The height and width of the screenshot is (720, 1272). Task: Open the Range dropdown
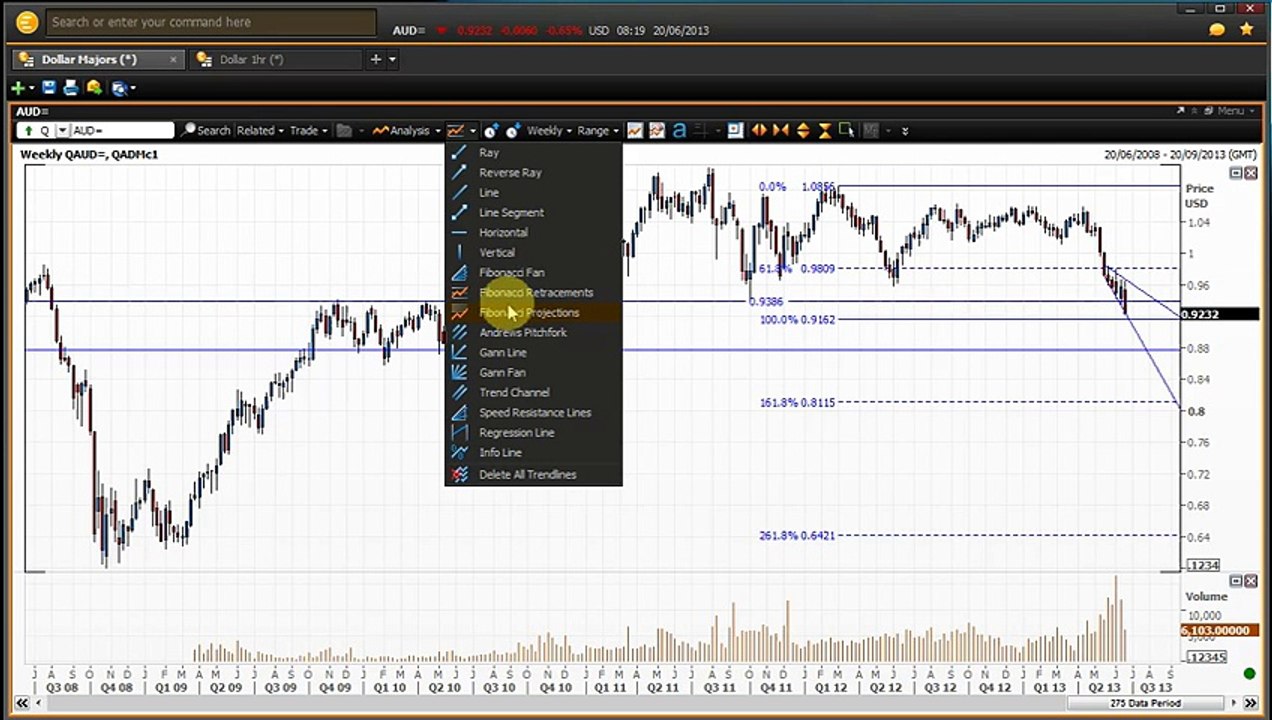598,131
